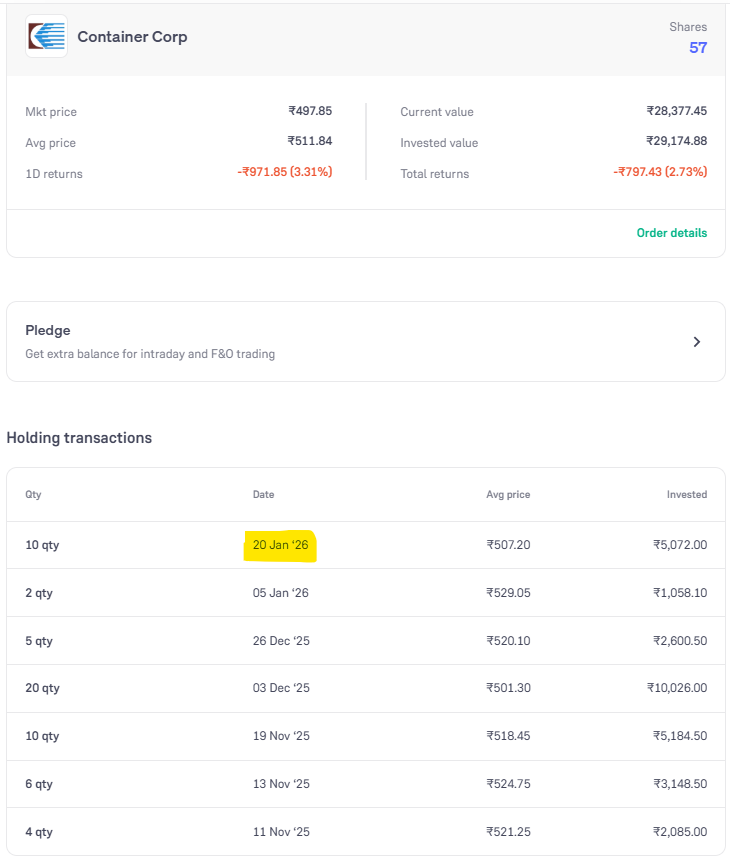Click avg price ₹520.10

click(x=508, y=641)
